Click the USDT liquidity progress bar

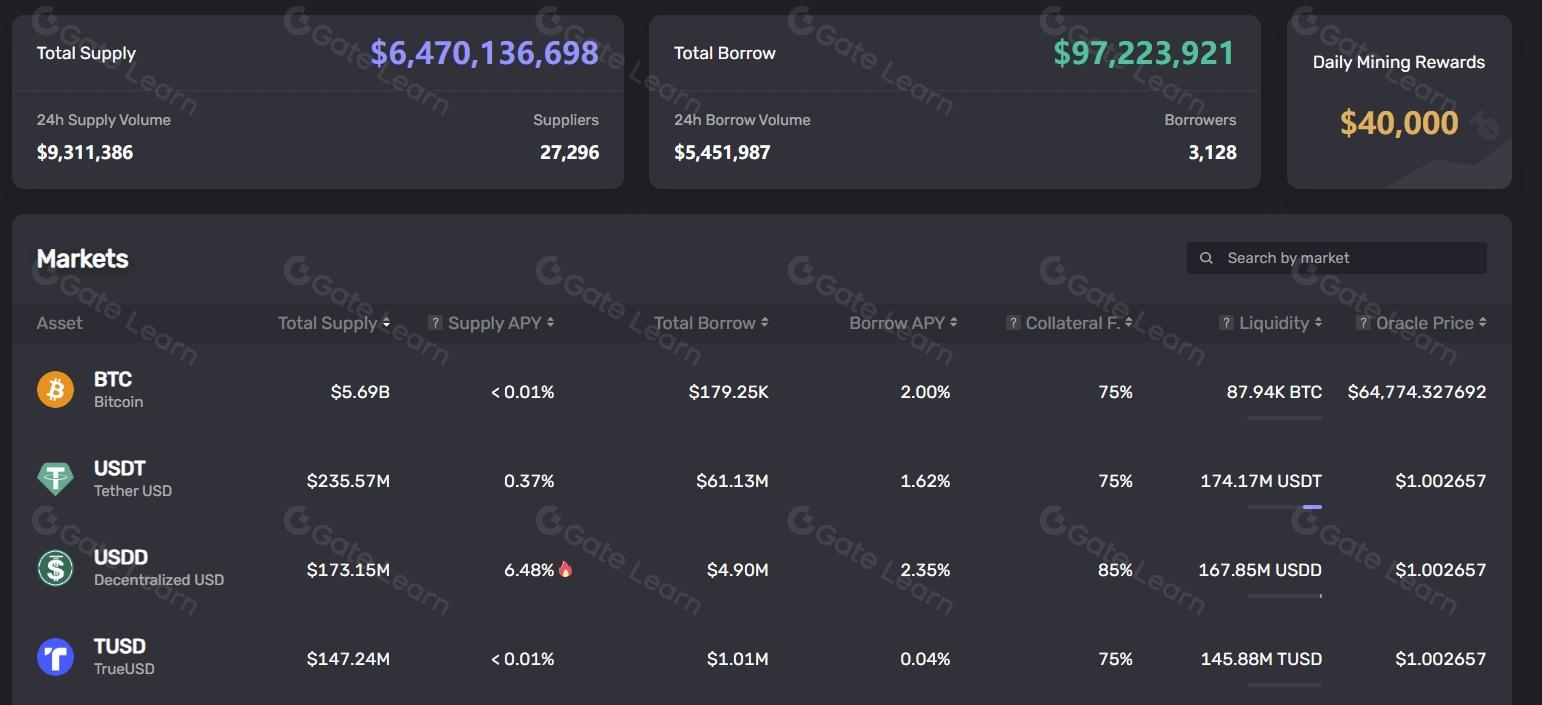pyautogui.click(x=1284, y=507)
